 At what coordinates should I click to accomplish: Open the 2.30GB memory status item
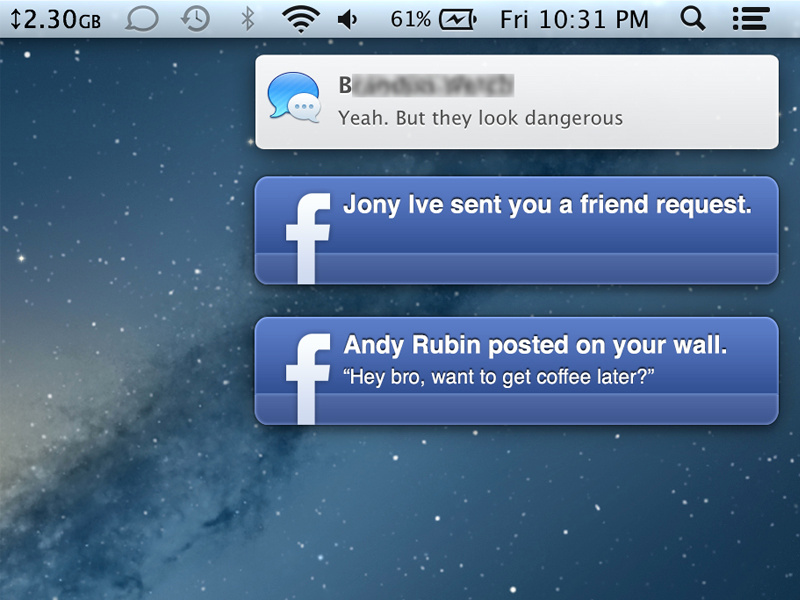click(56, 19)
